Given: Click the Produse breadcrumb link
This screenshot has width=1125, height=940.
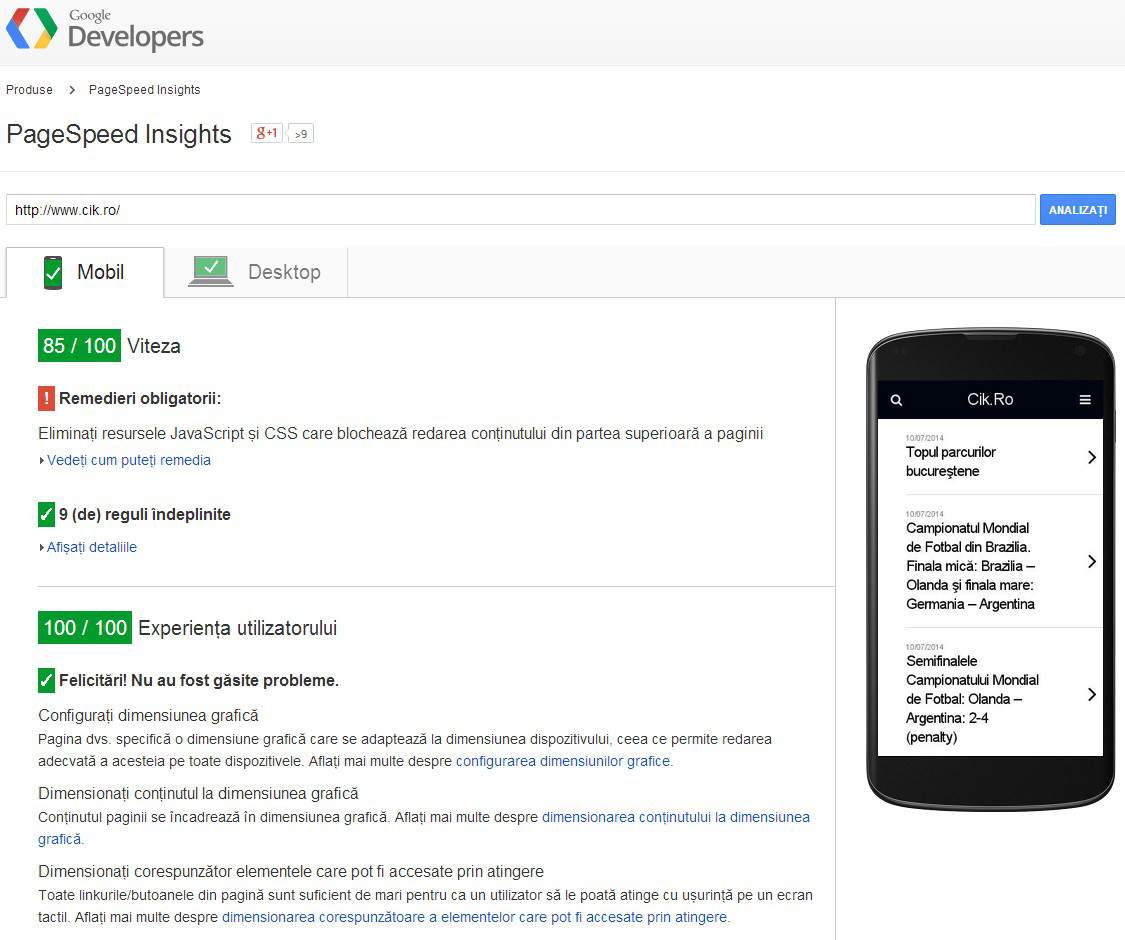Looking at the screenshot, I should (29, 90).
